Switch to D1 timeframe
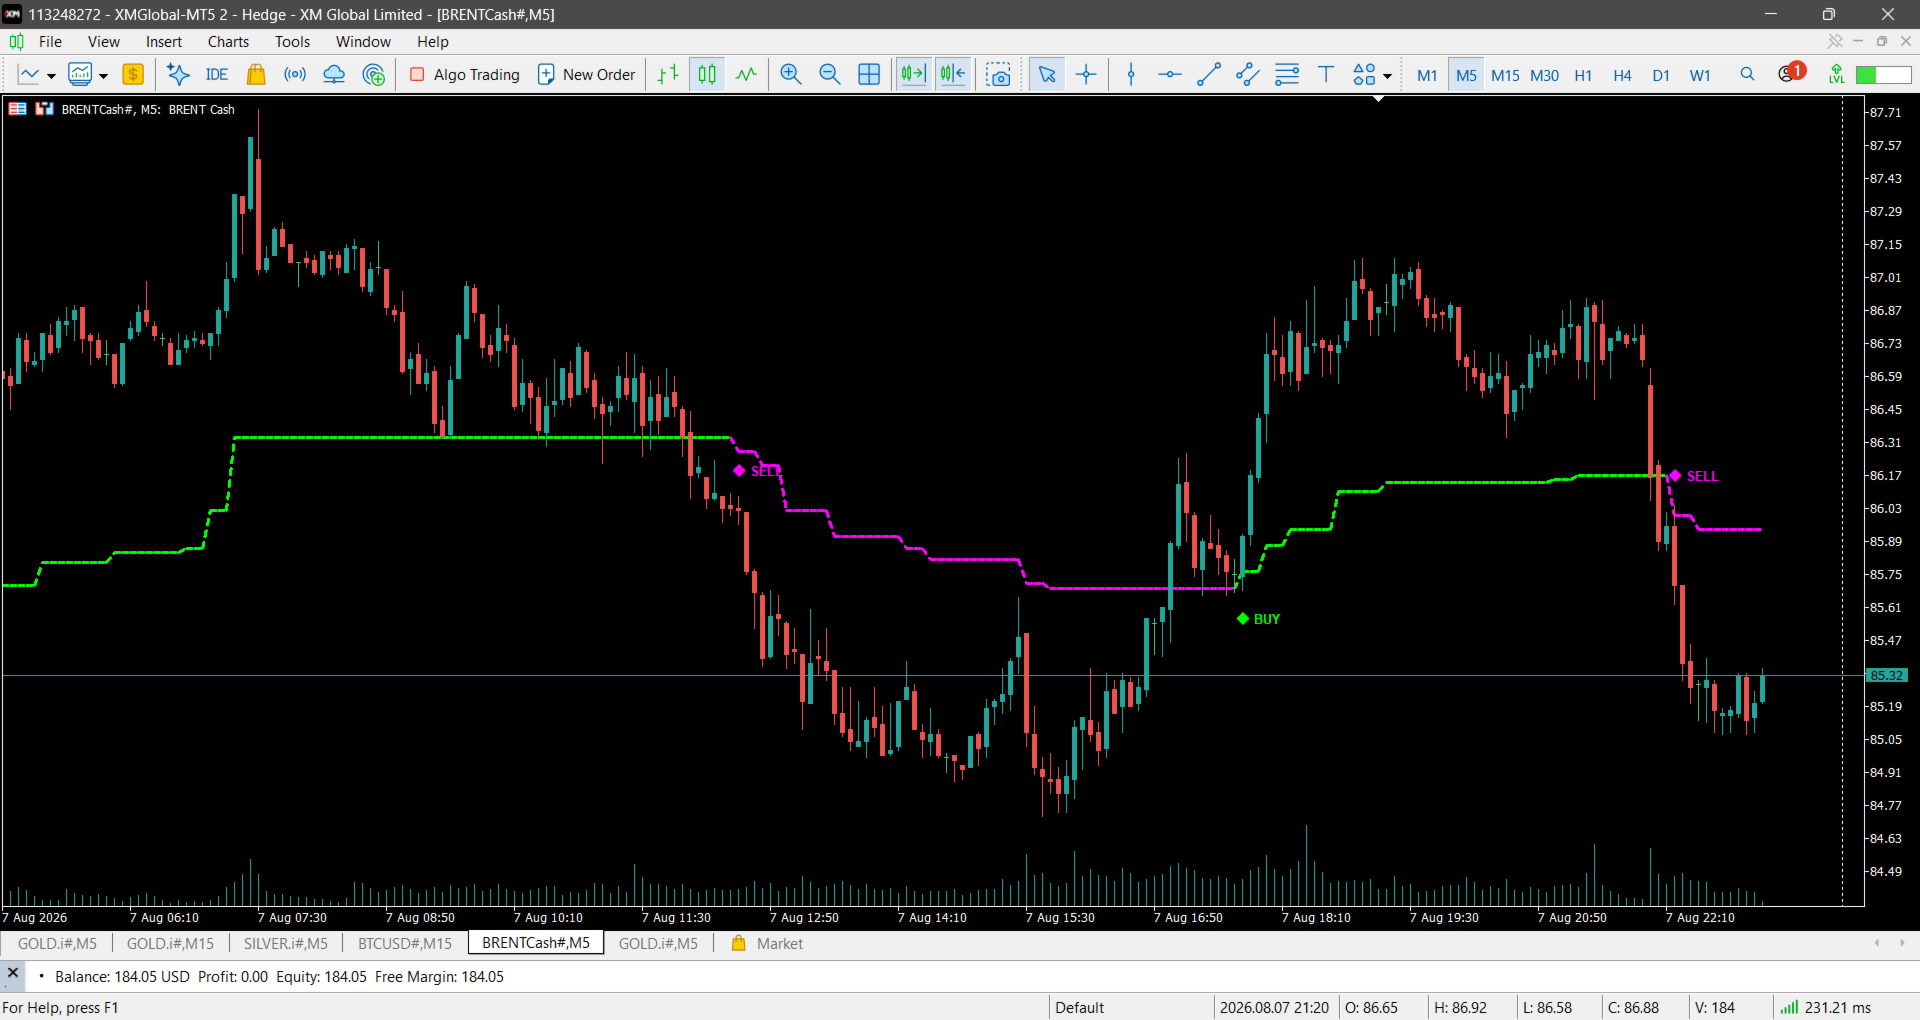This screenshot has height=1020, width=1920. 1661,76
